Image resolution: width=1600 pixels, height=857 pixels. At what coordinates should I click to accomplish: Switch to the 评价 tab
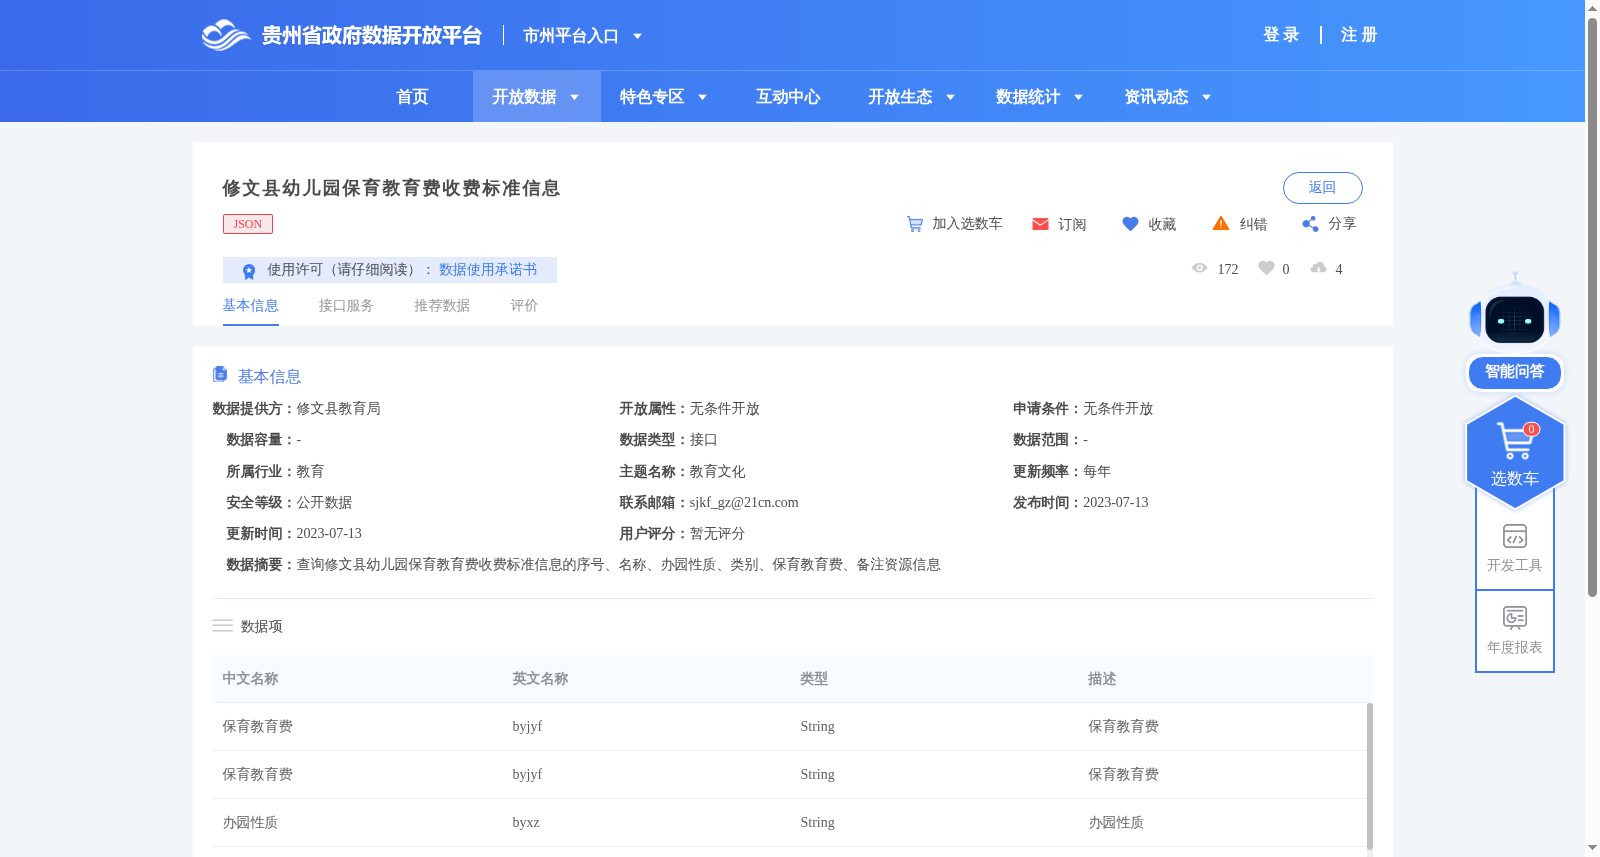click(x=524, y=306)
